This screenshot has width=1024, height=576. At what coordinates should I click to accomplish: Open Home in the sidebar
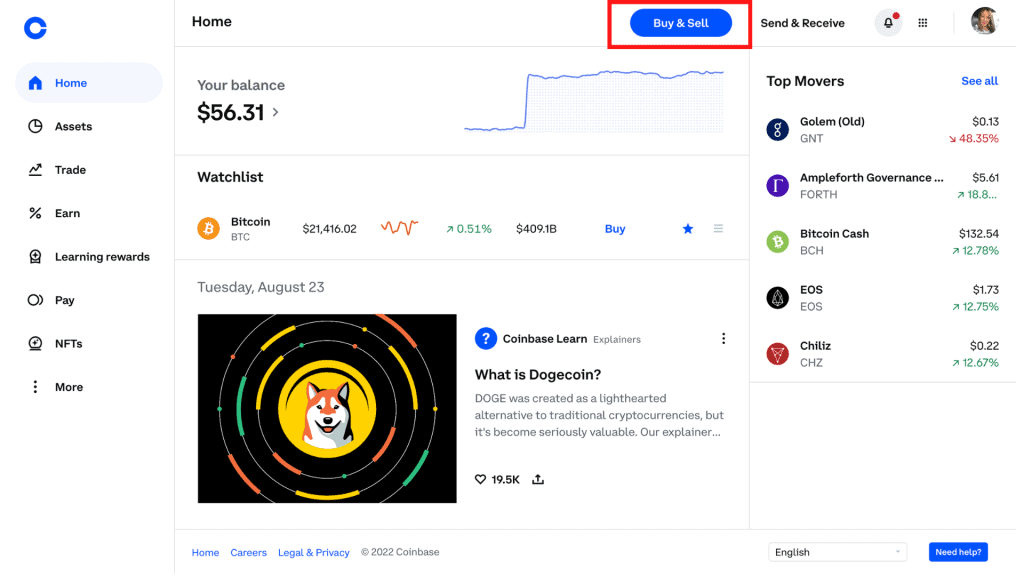tap(89, 83)
